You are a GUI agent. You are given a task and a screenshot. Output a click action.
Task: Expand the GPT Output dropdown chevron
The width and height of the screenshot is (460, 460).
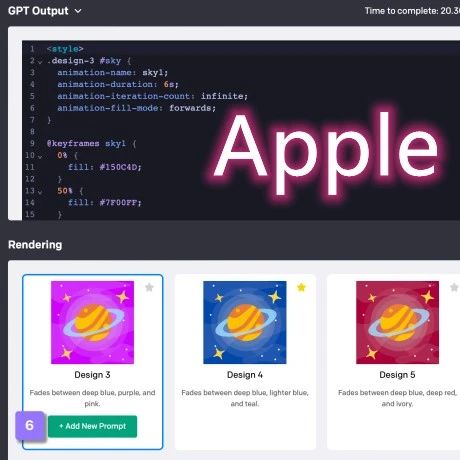click(78, 11)
